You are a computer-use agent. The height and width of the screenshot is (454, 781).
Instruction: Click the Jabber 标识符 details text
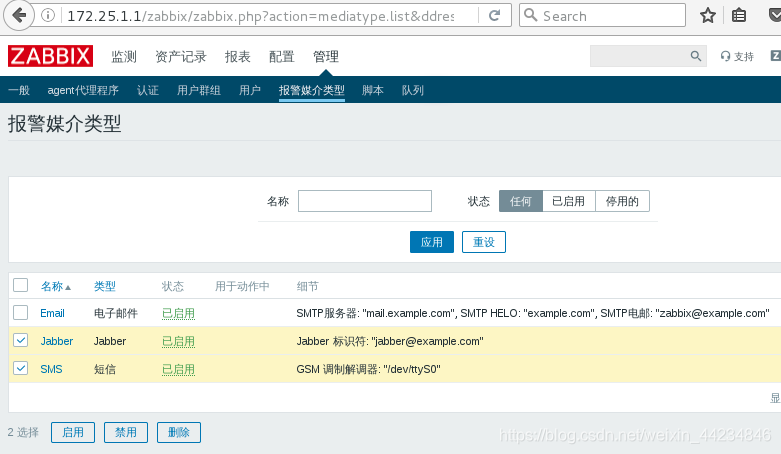point(390,341)
